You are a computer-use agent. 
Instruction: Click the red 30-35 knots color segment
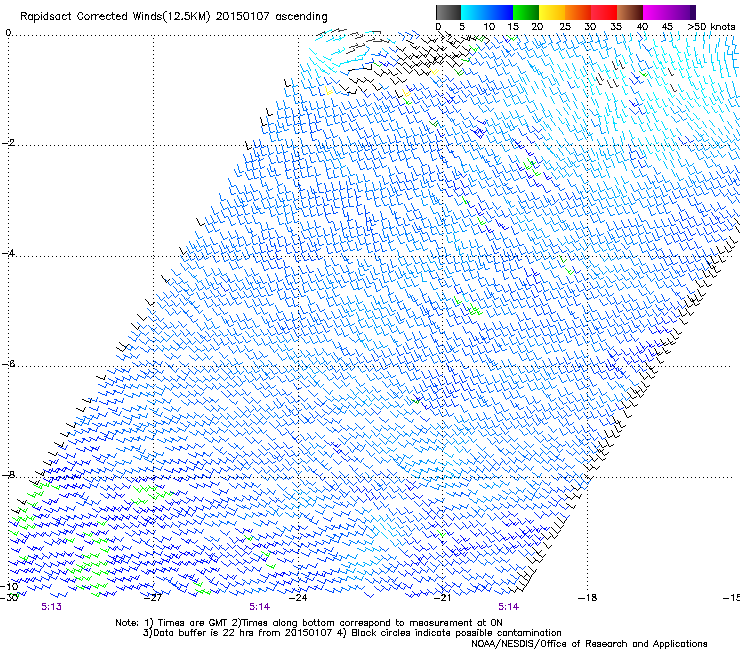coord(604,12)
